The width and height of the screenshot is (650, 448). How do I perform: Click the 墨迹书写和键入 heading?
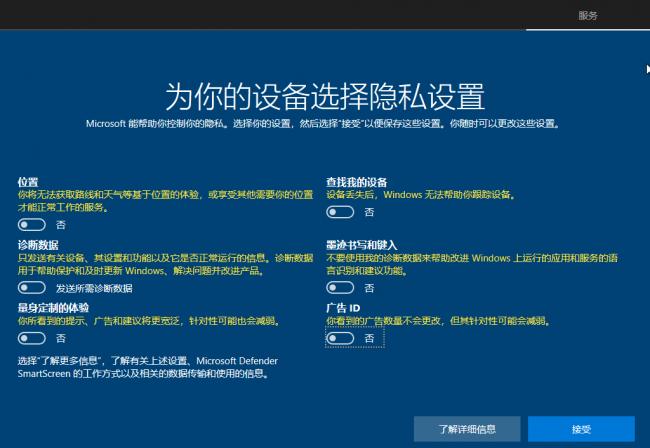coord(361,245)
